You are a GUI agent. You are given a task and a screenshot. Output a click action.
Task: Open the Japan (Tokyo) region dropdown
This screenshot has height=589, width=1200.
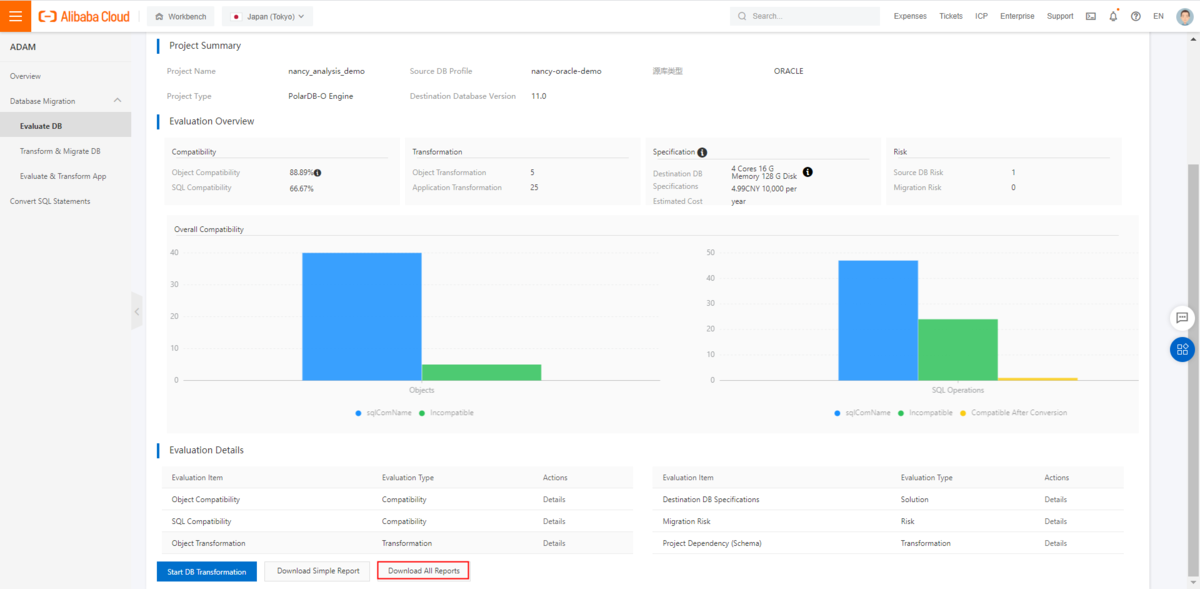click(x=267, y=16)
